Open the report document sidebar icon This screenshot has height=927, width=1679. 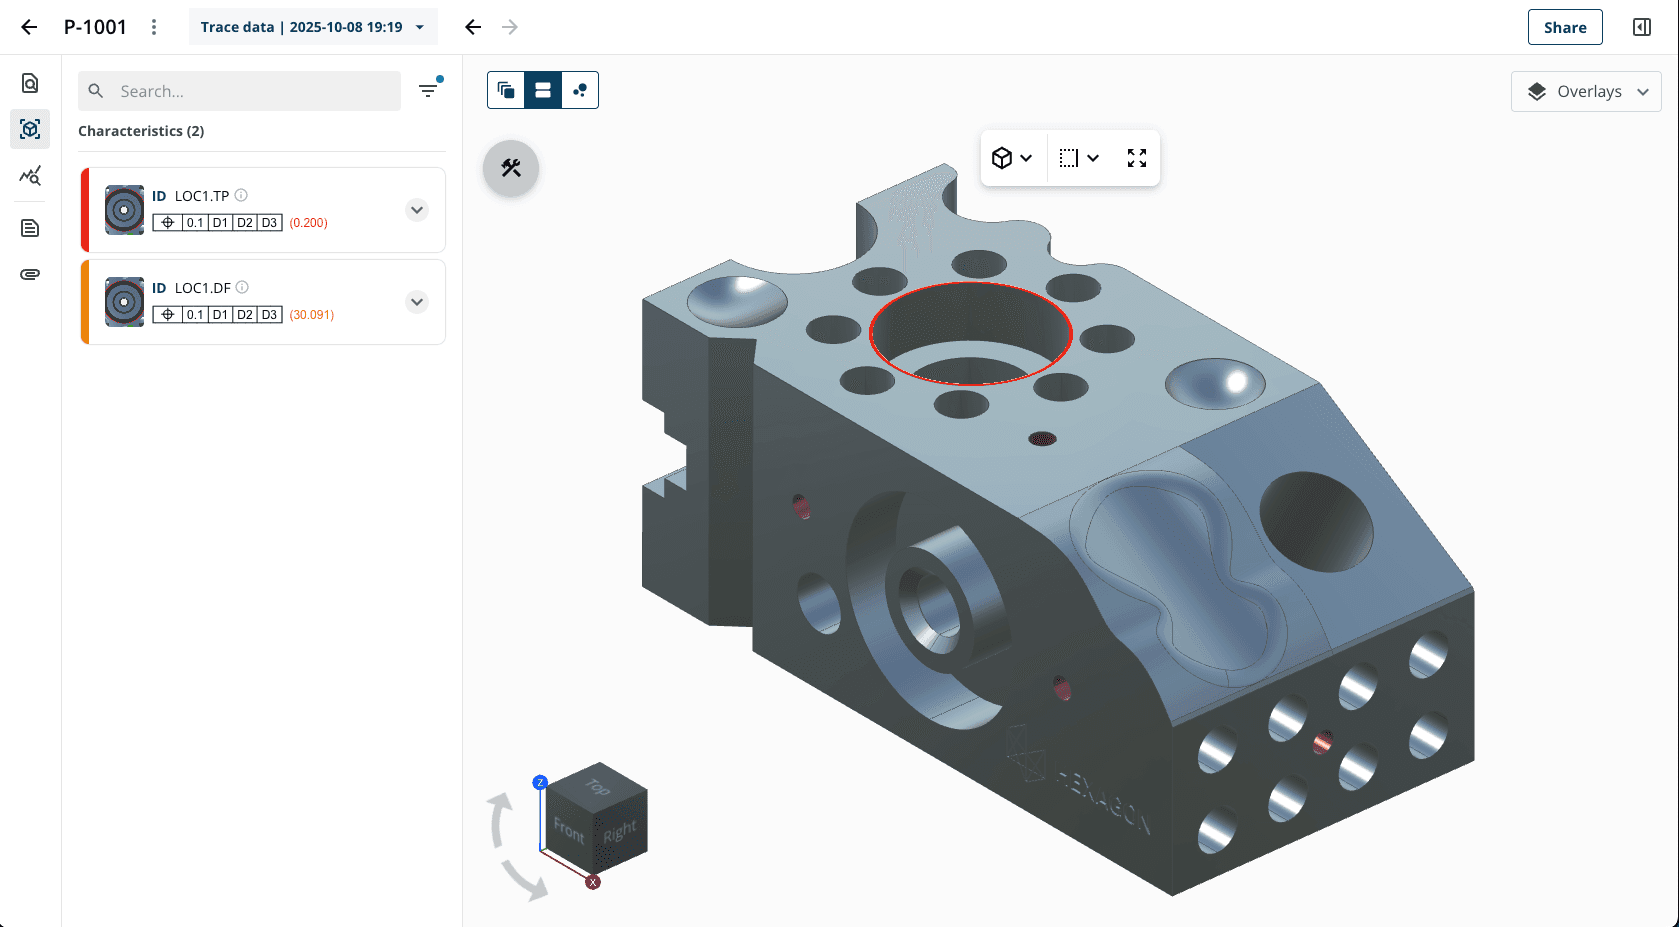click(30, 228)
